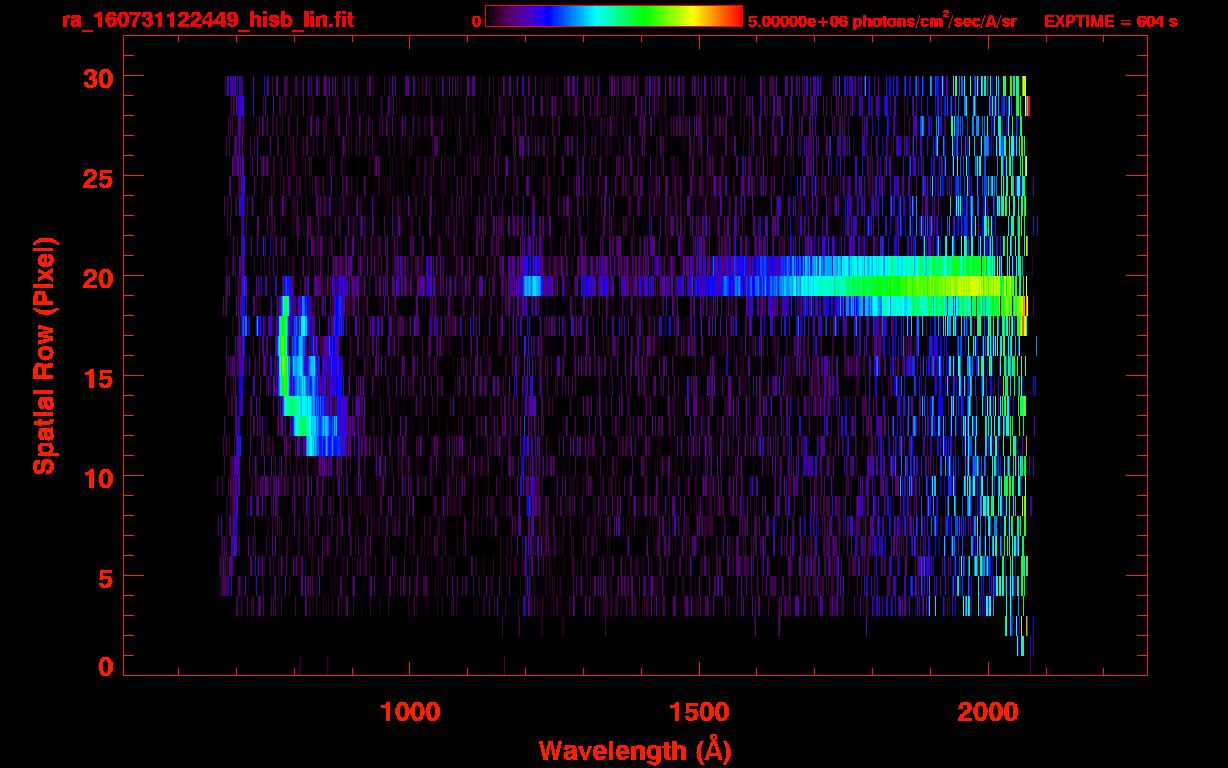Click the color bar minimum label 0
This screenshot has width=1228, height=768.
[476, 21]
